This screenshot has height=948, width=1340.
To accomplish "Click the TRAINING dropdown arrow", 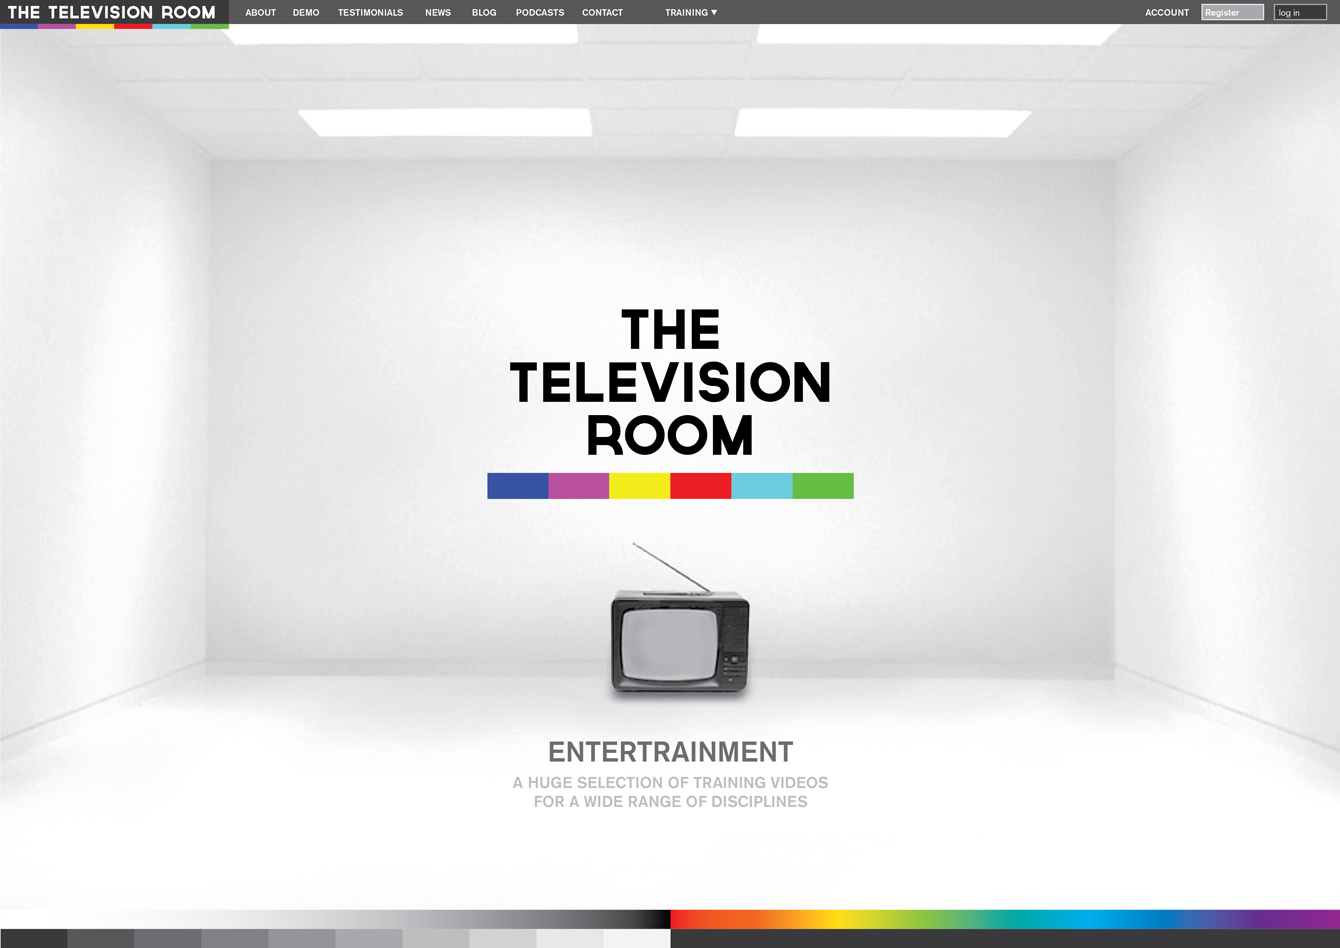I will click(x=714, y=12).
